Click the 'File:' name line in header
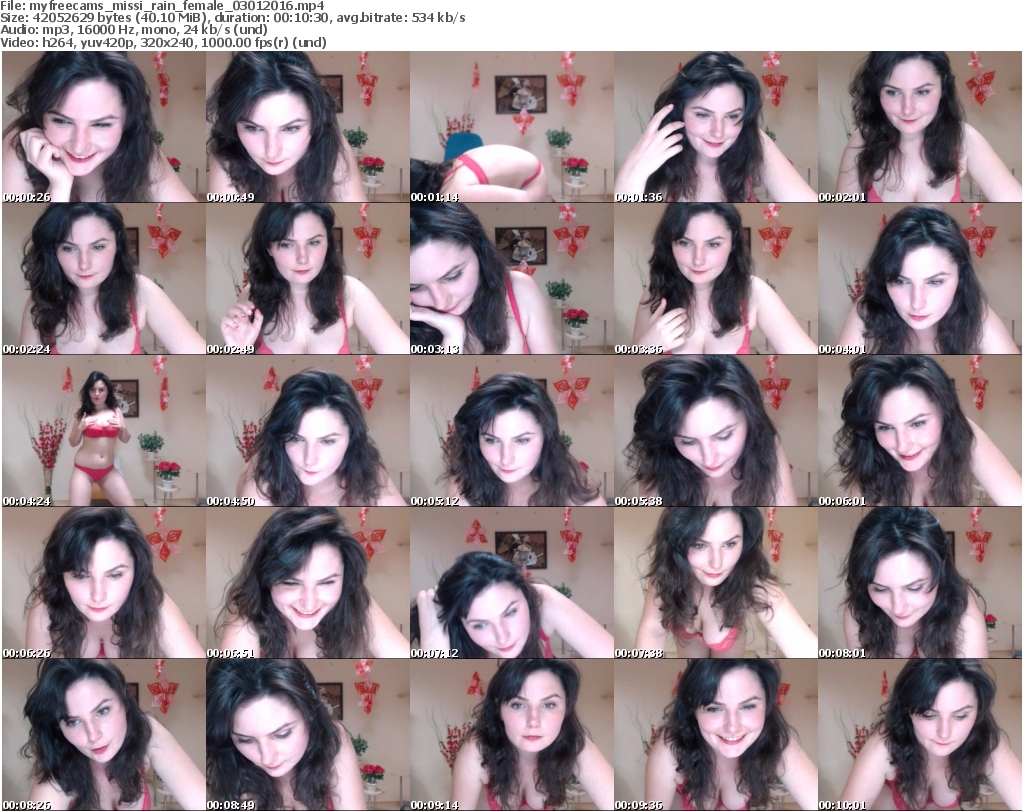The height and width of the screenshot is (811, 1024). 162,6
